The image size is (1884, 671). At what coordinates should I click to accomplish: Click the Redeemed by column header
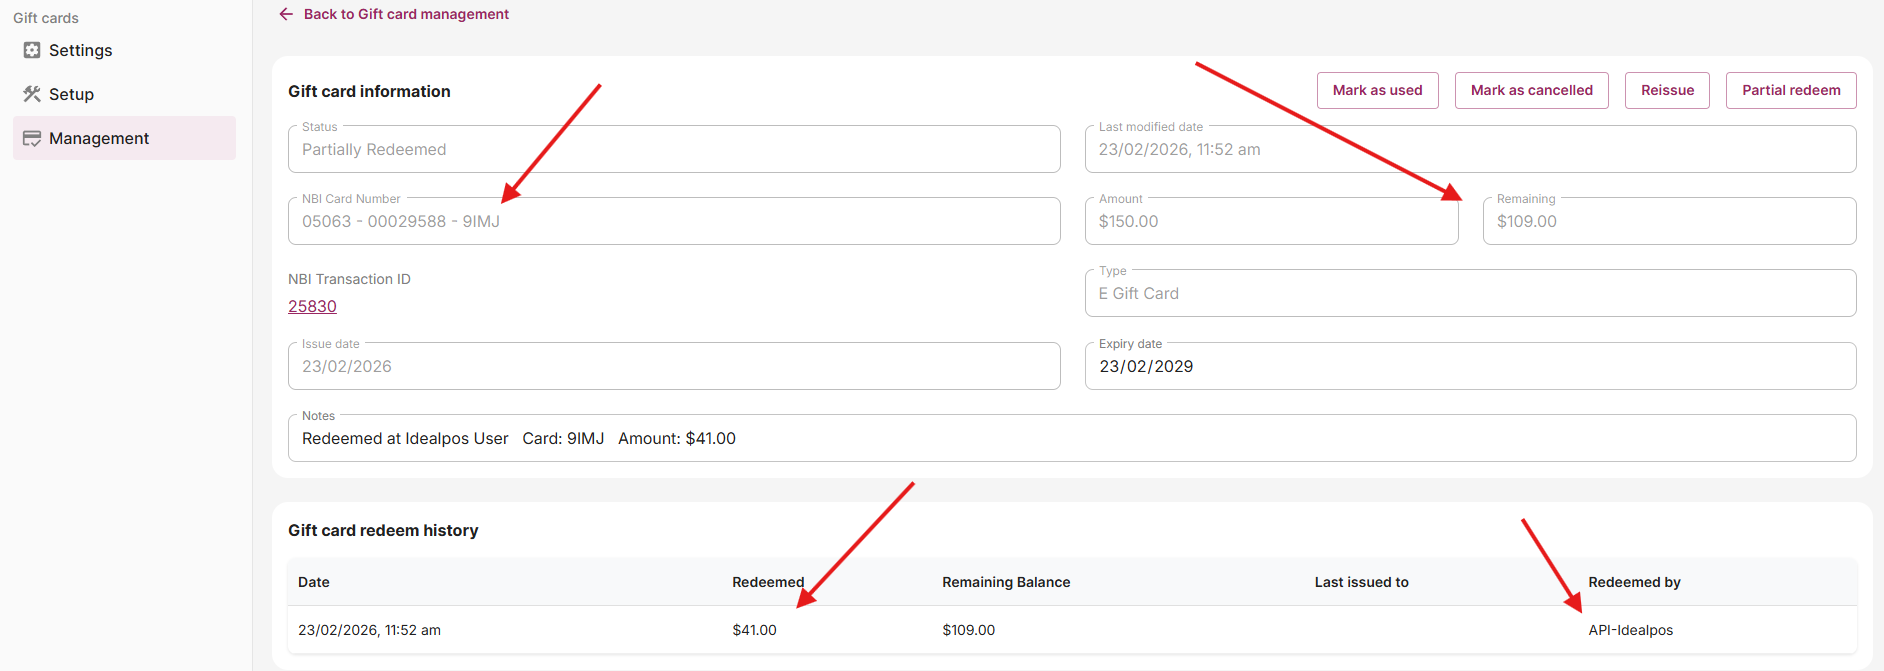(x=1634, y=582)
